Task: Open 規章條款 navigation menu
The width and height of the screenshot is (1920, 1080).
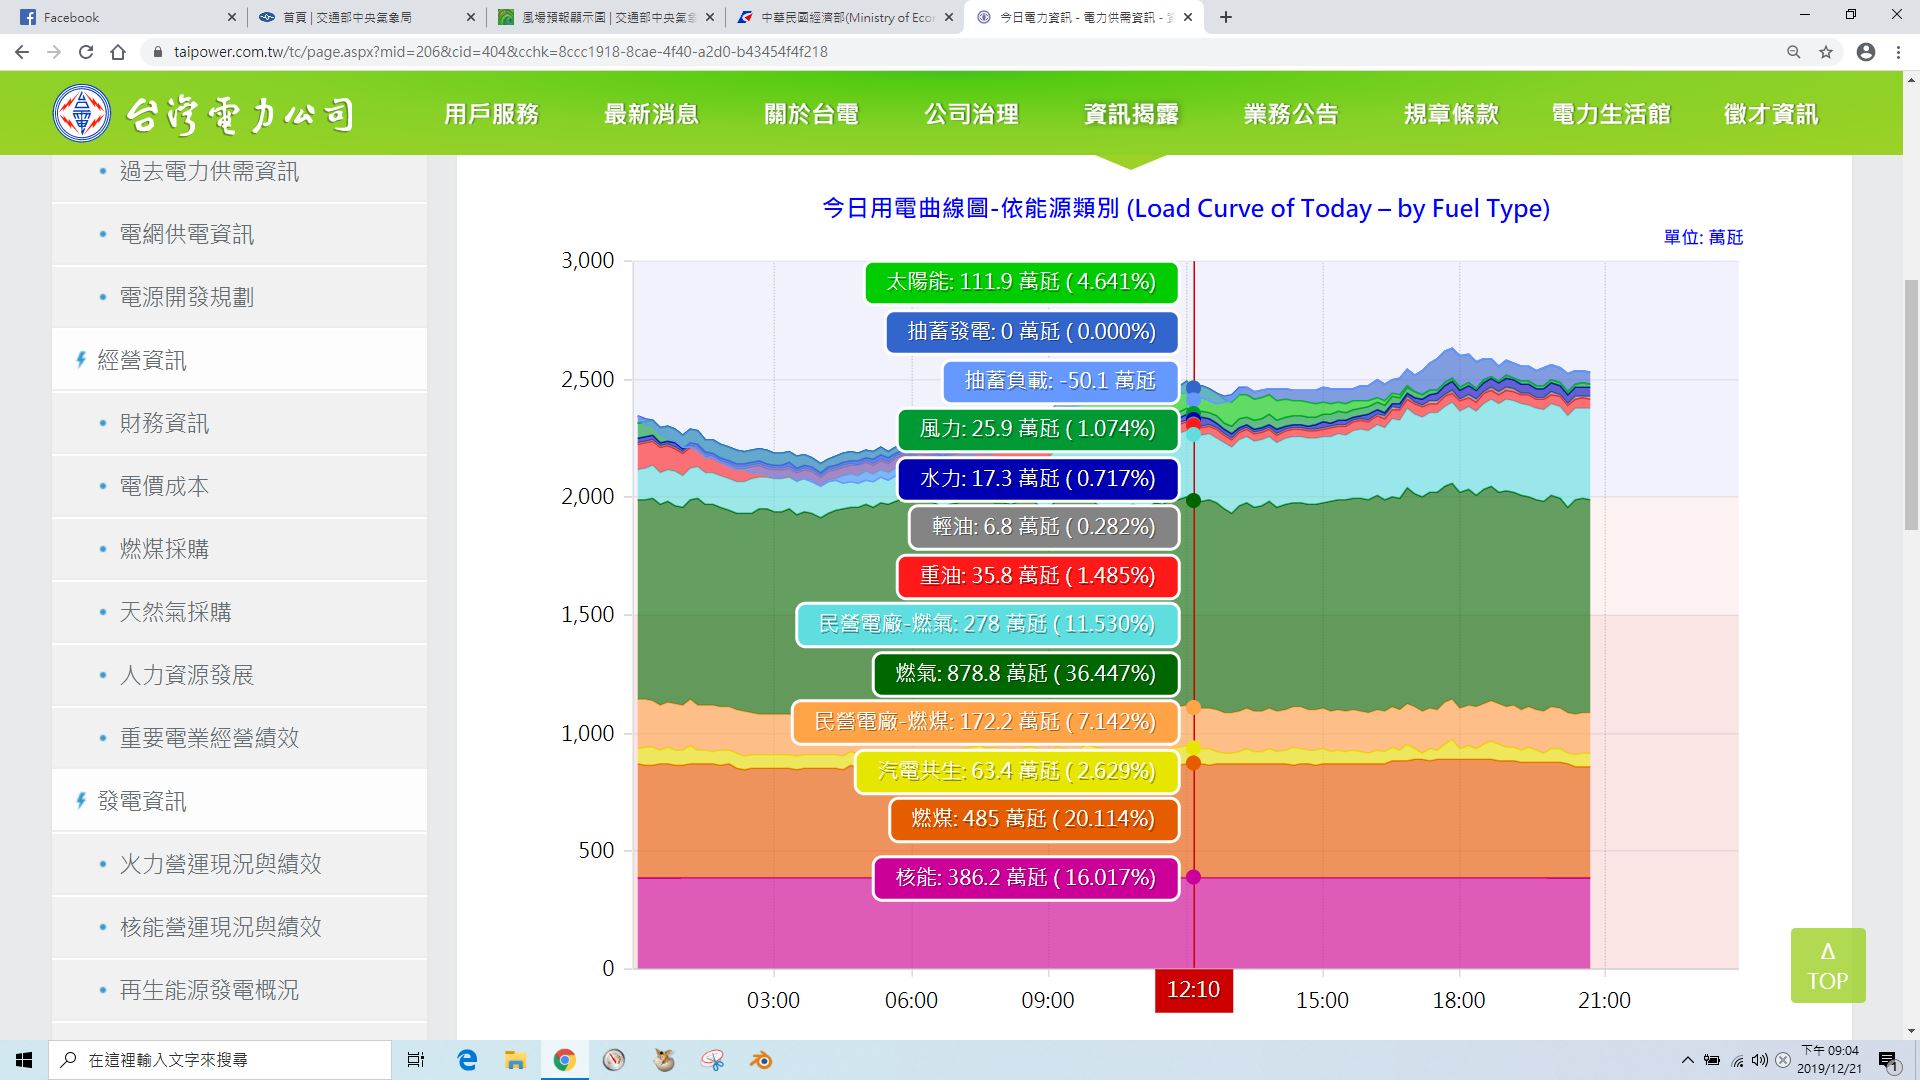Action: click(1451, 114)
